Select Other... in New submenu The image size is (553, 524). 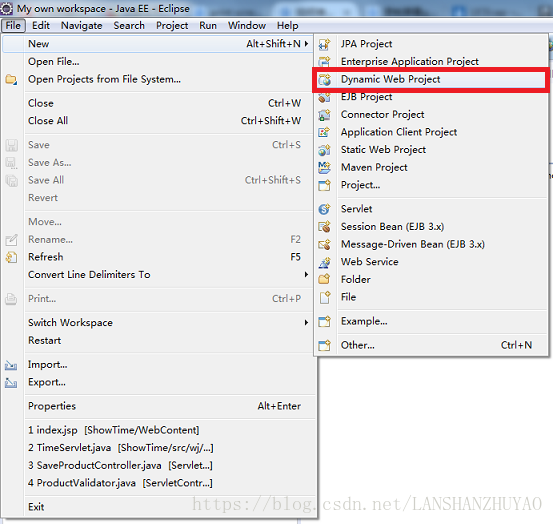(x=431, y=346)
